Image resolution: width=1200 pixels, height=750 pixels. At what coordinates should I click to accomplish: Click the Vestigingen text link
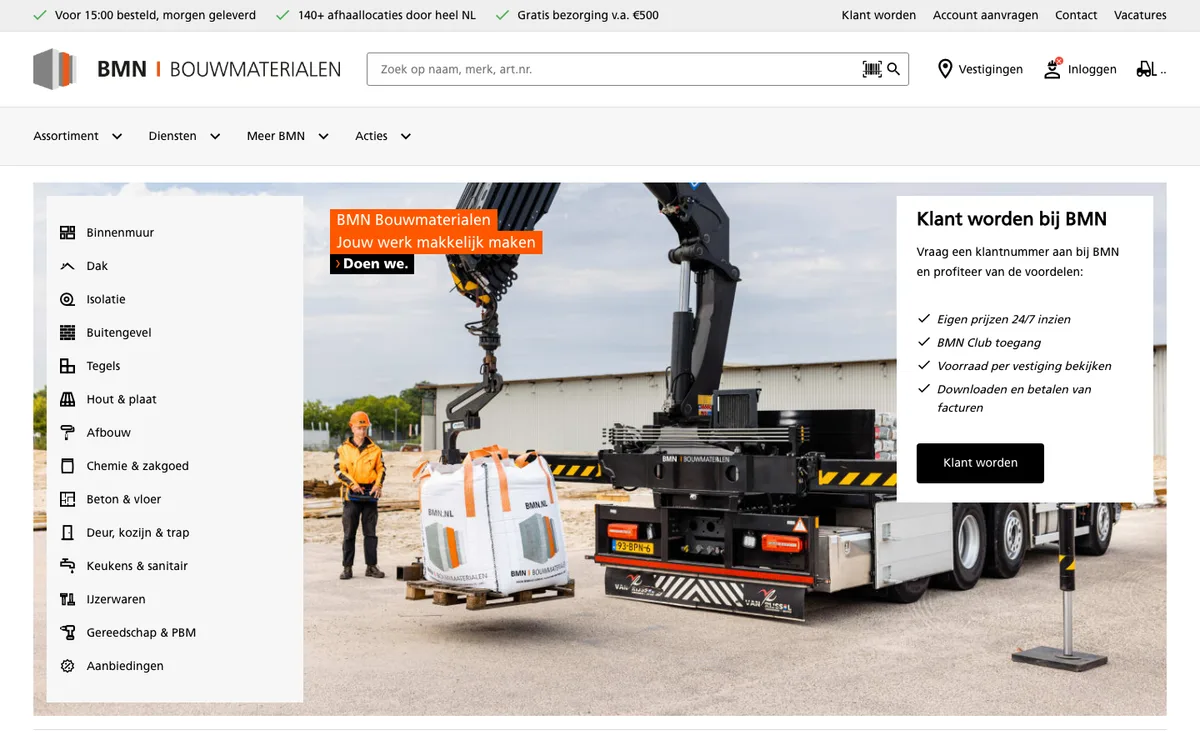coord(991,69)
